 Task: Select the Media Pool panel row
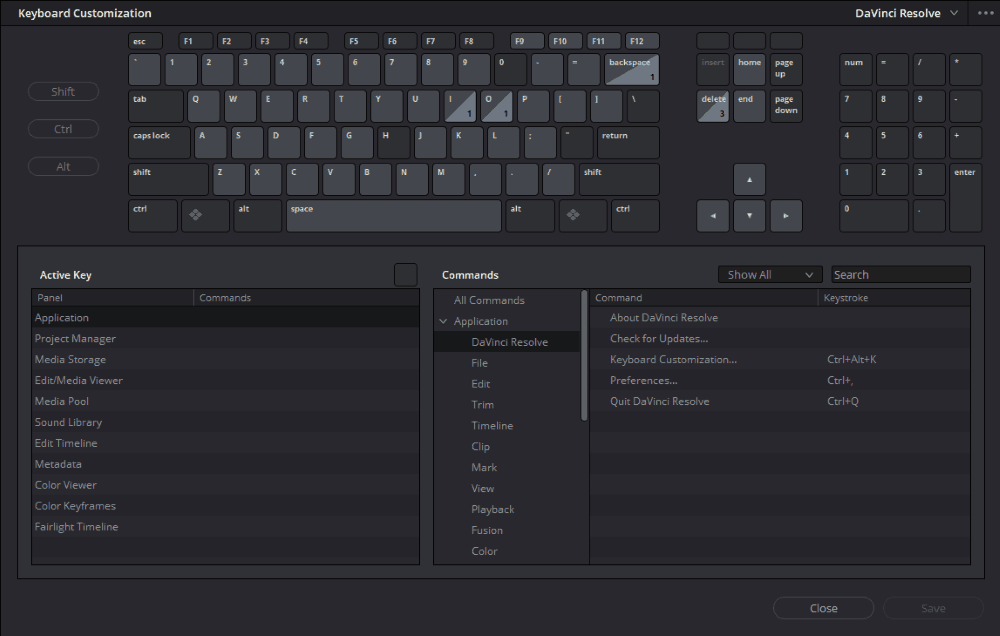coord(226,401)
